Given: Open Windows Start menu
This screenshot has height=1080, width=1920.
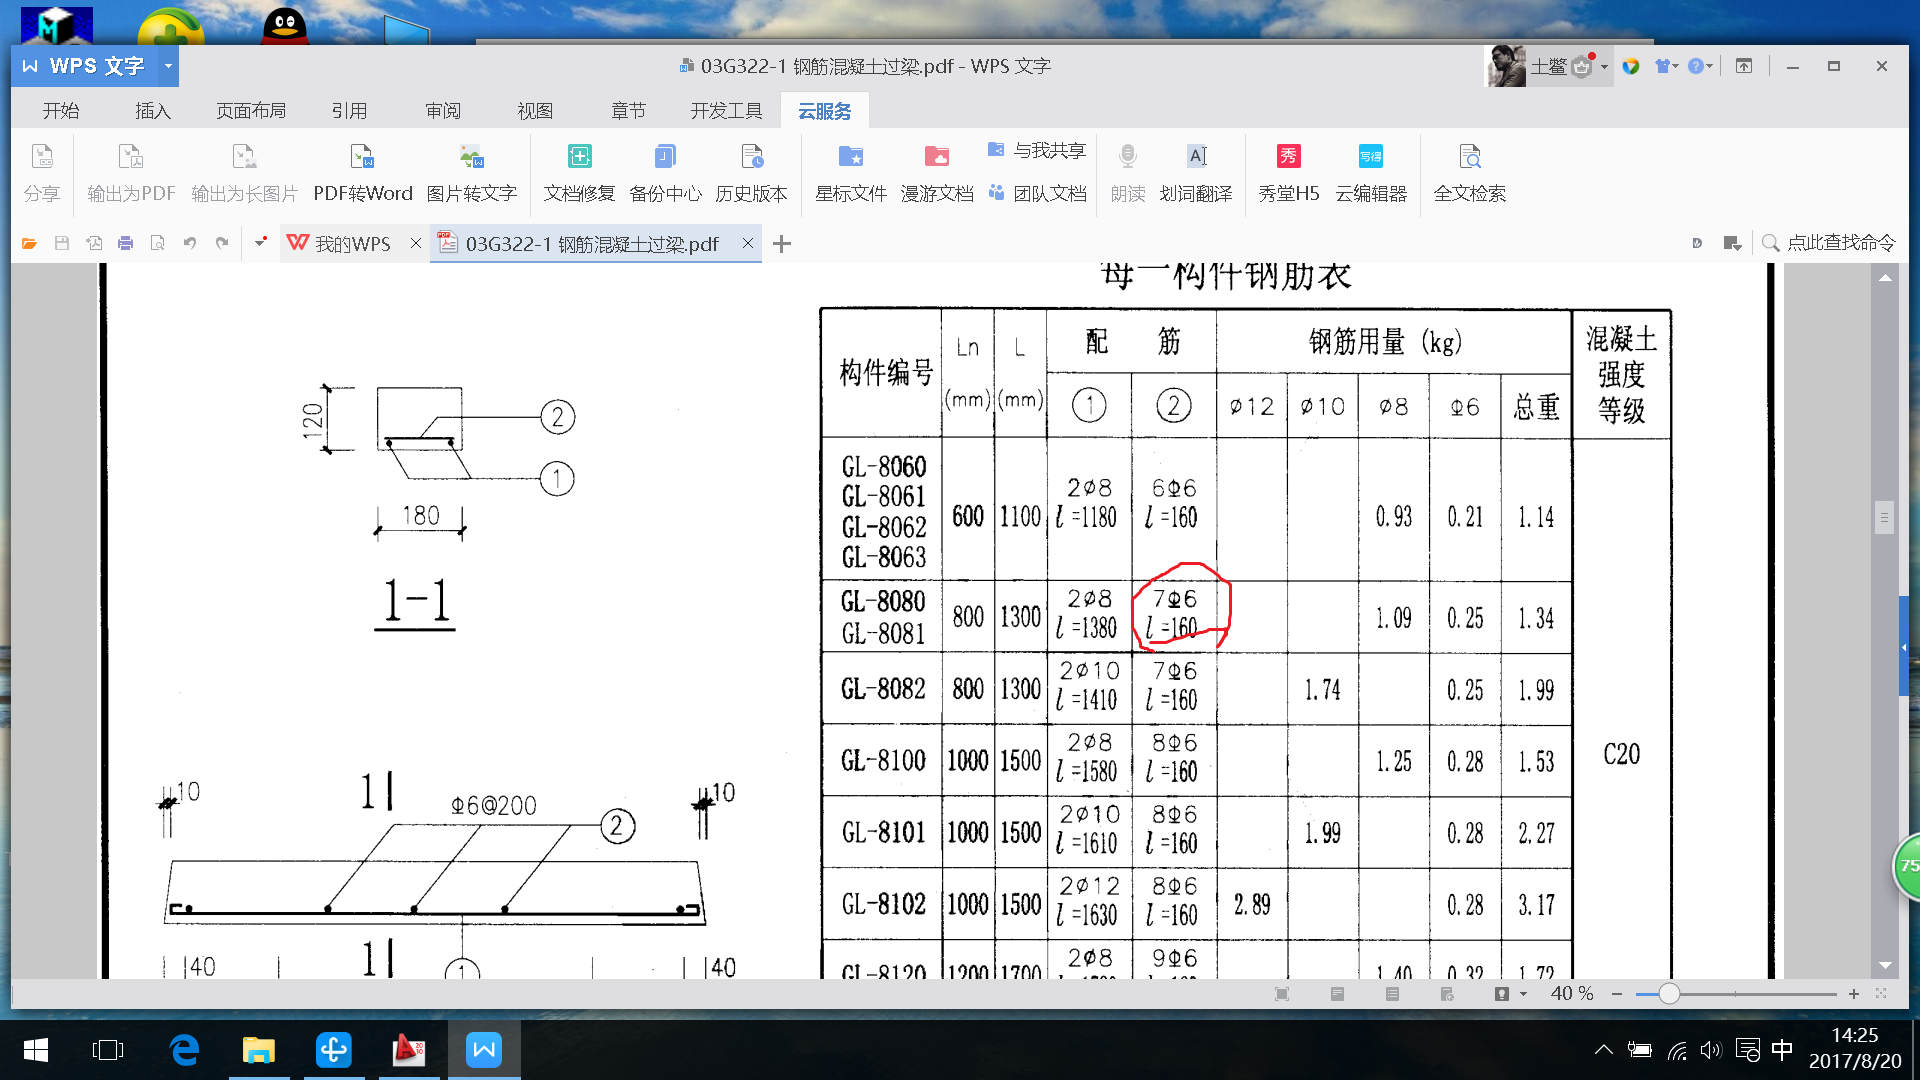Looking at the screenshot, I should pyautogui.click(x=36, y=1050).
